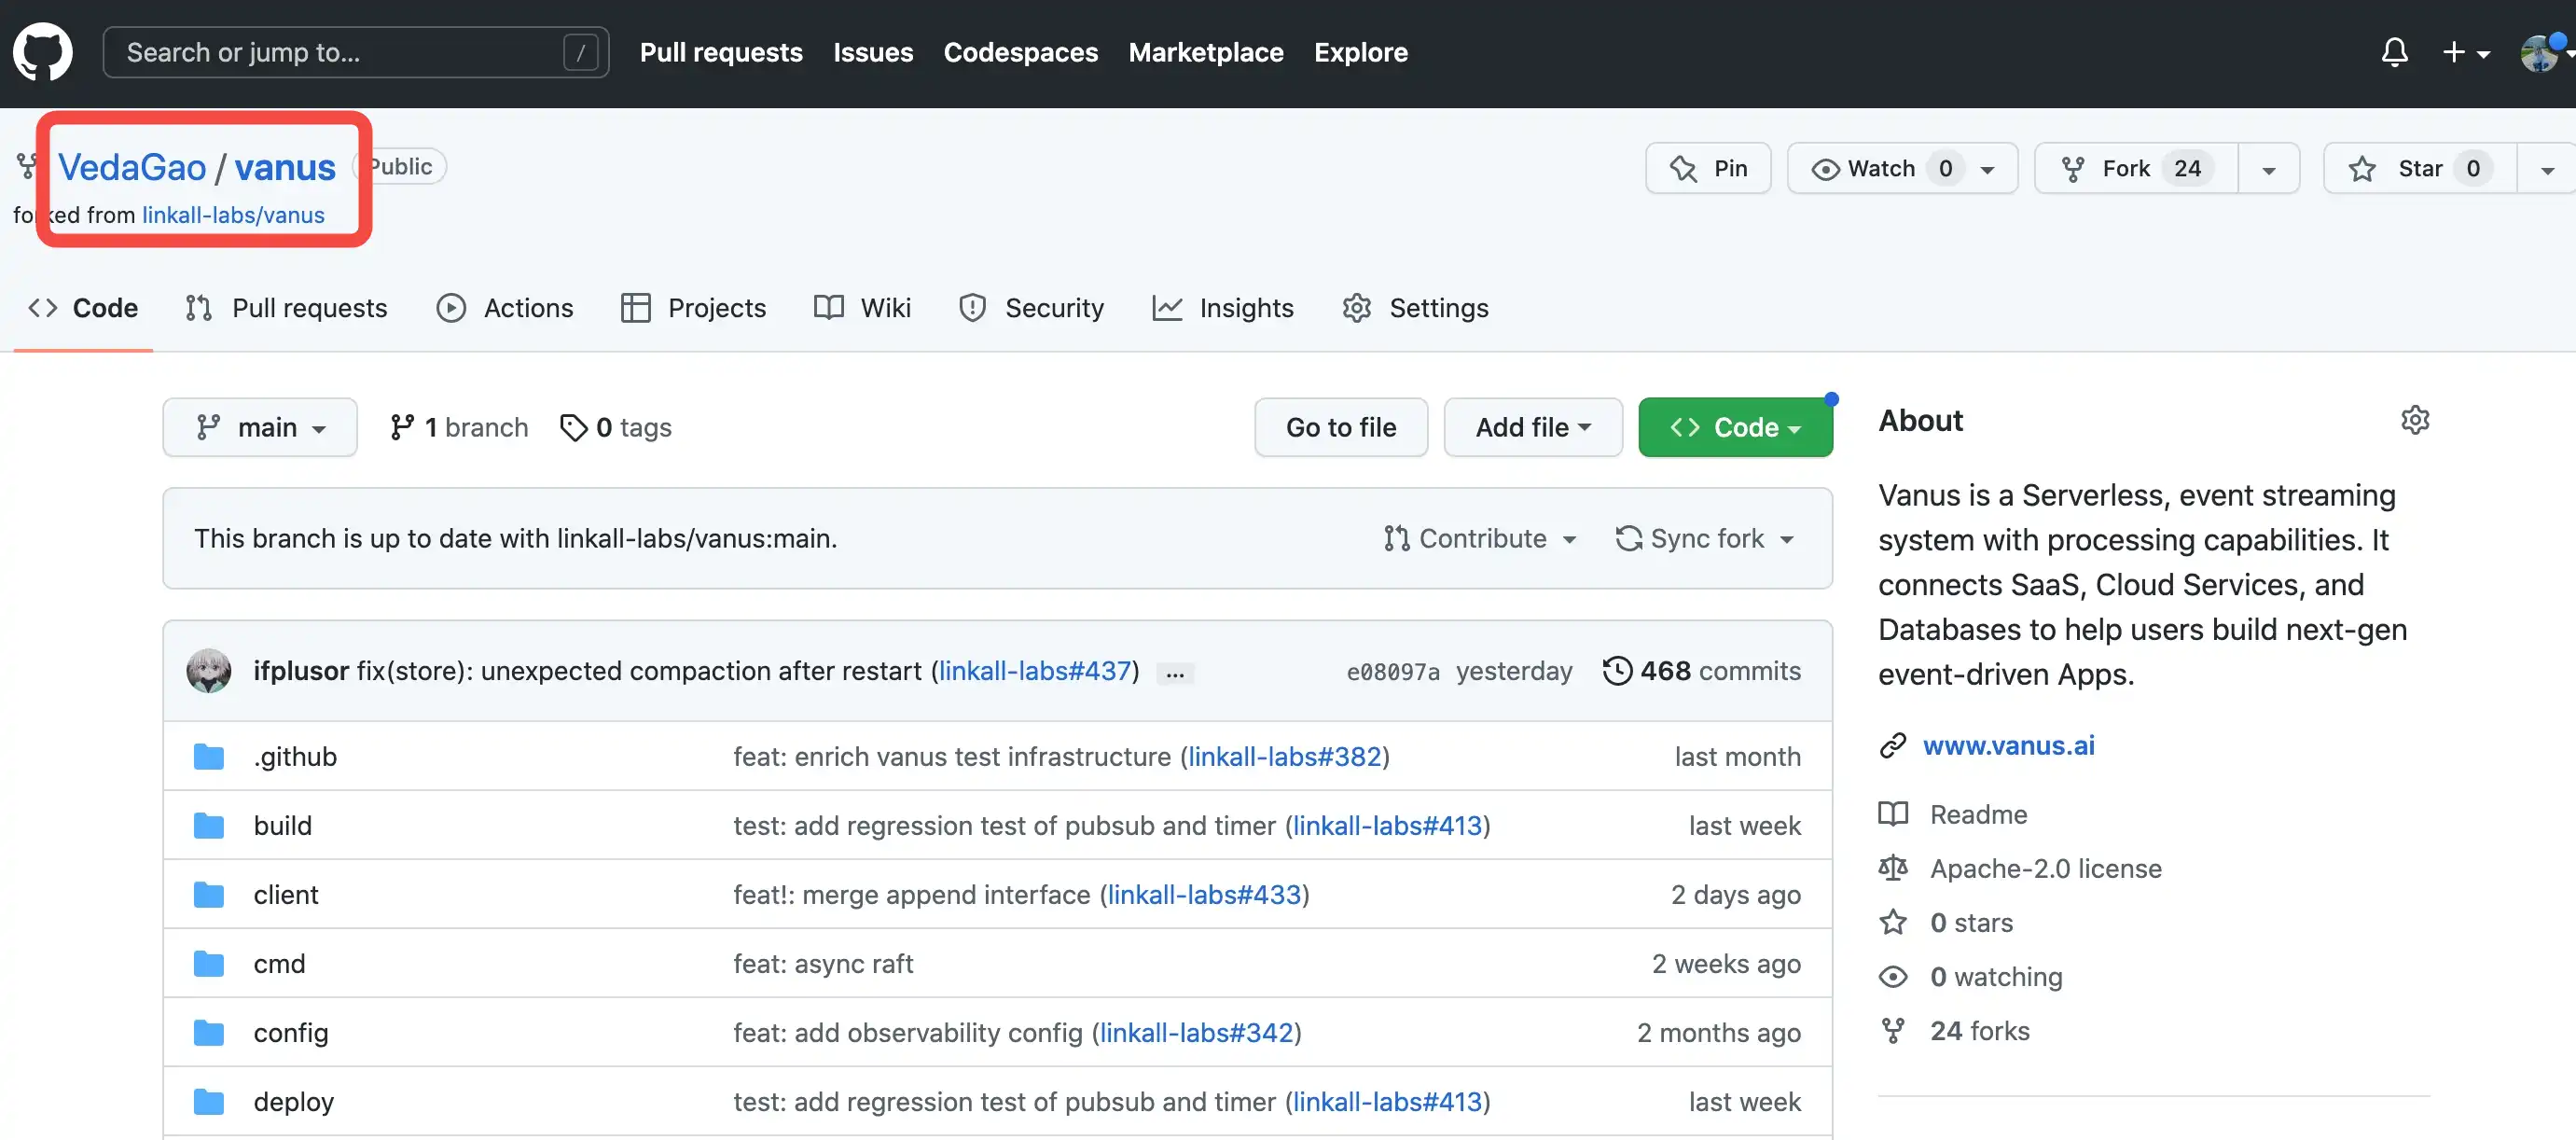Switch to Insights tab
This screenshot has height=1140, width=2576.
[1223, 308]
